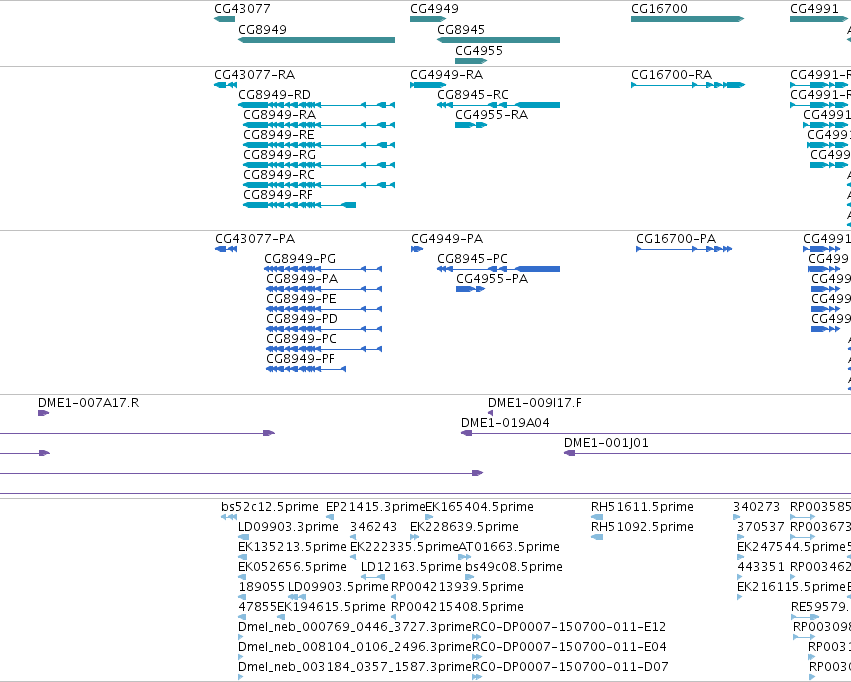Open the CG8945-PC CDS label
The width and height of the screenshot is (851, 682).
[472, 259]
